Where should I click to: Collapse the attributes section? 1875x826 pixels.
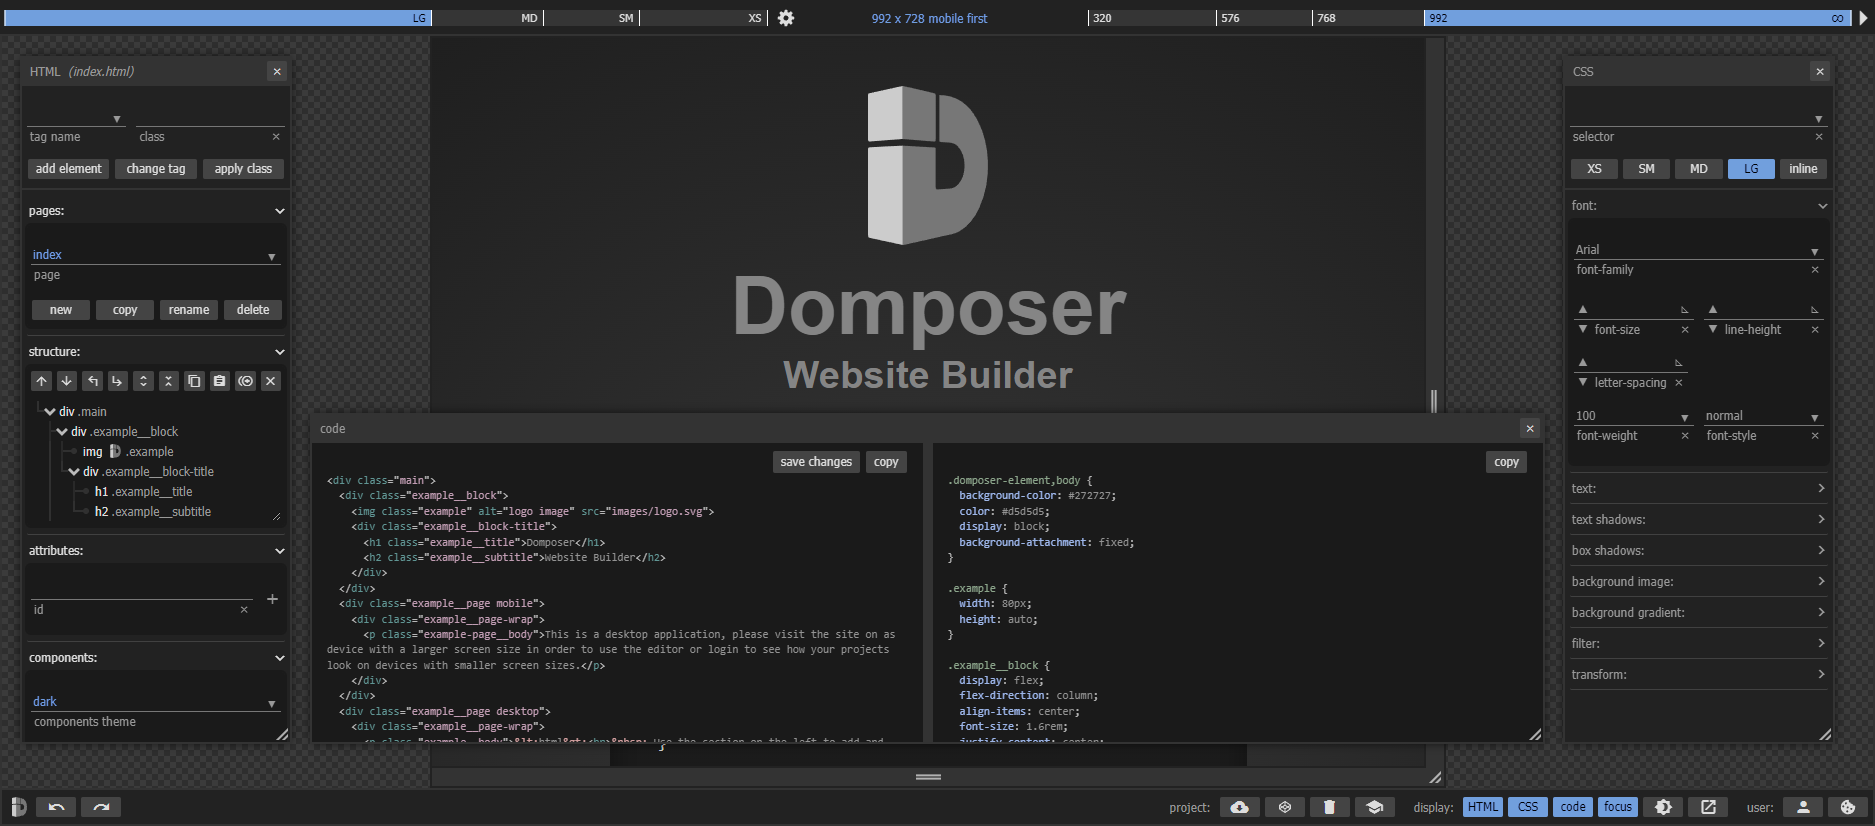280,551
